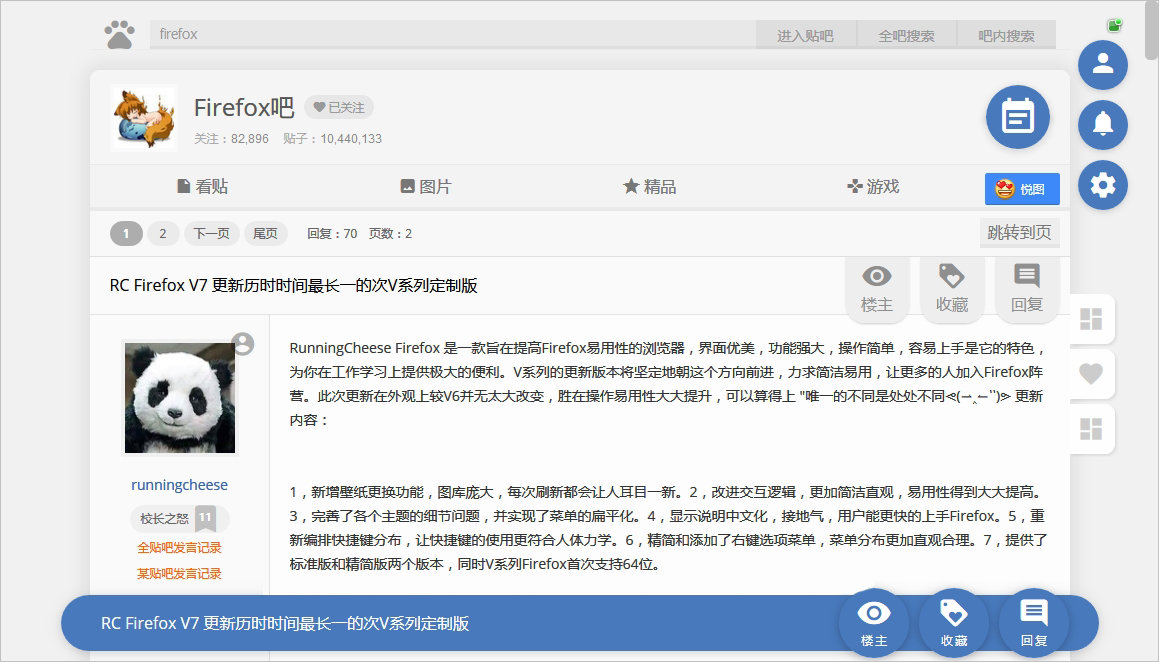Open the user profile round button
The image size is (1159, 662).
(1103, 64)
